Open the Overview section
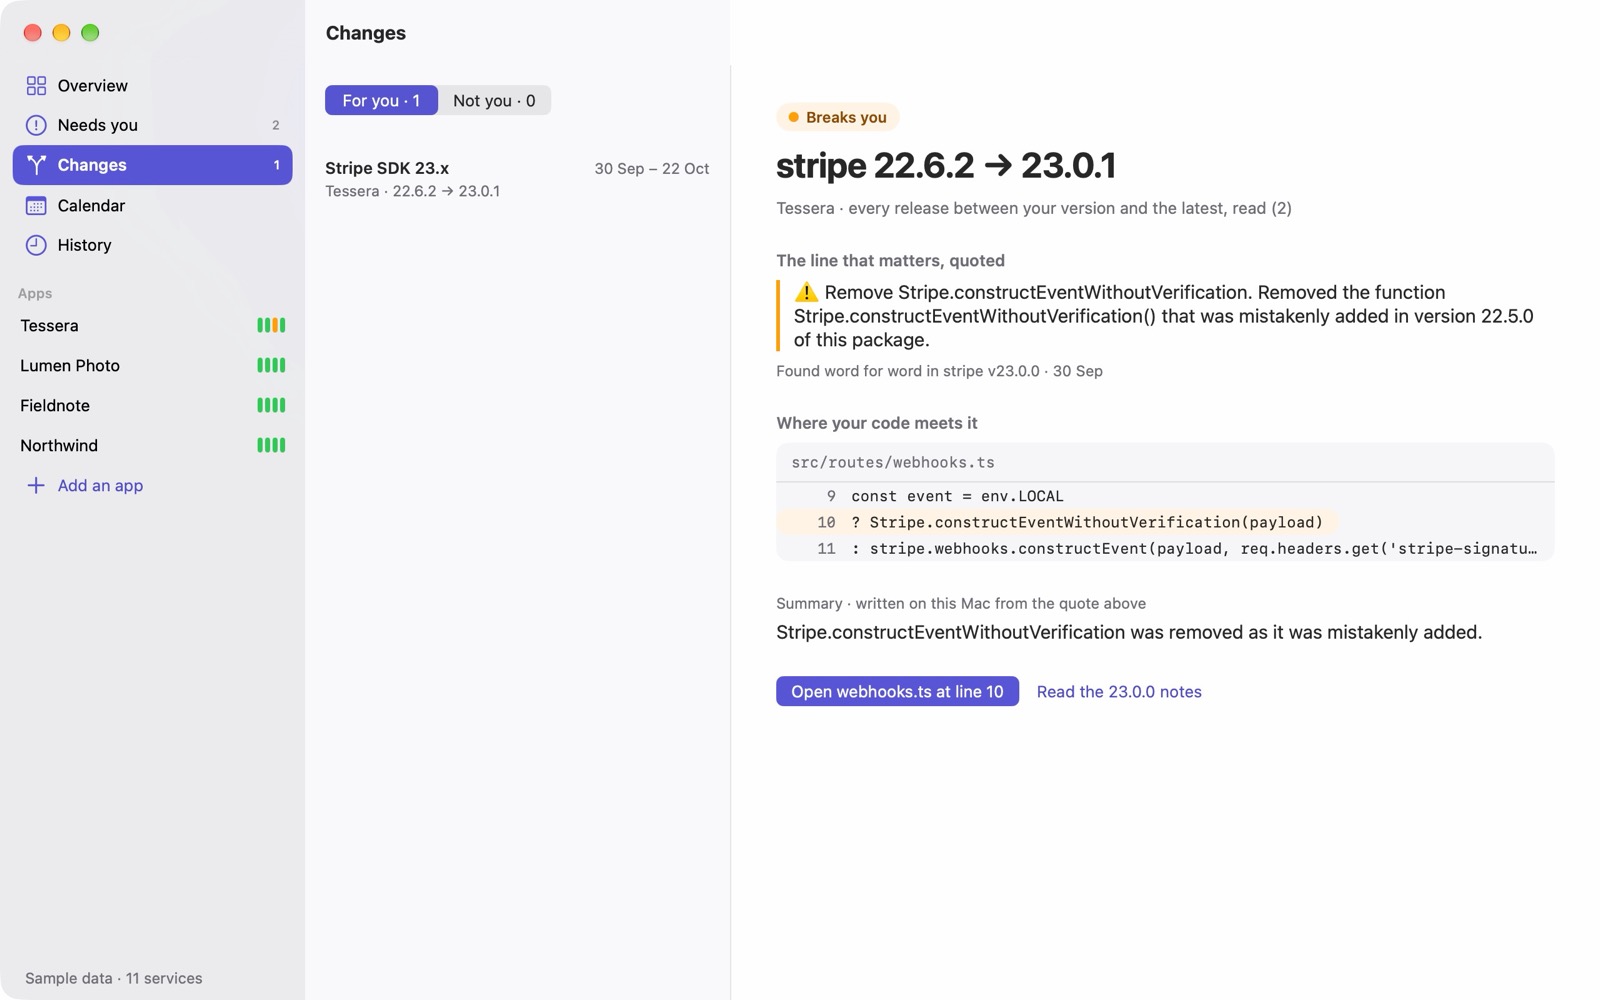 (x=152, y=86)
